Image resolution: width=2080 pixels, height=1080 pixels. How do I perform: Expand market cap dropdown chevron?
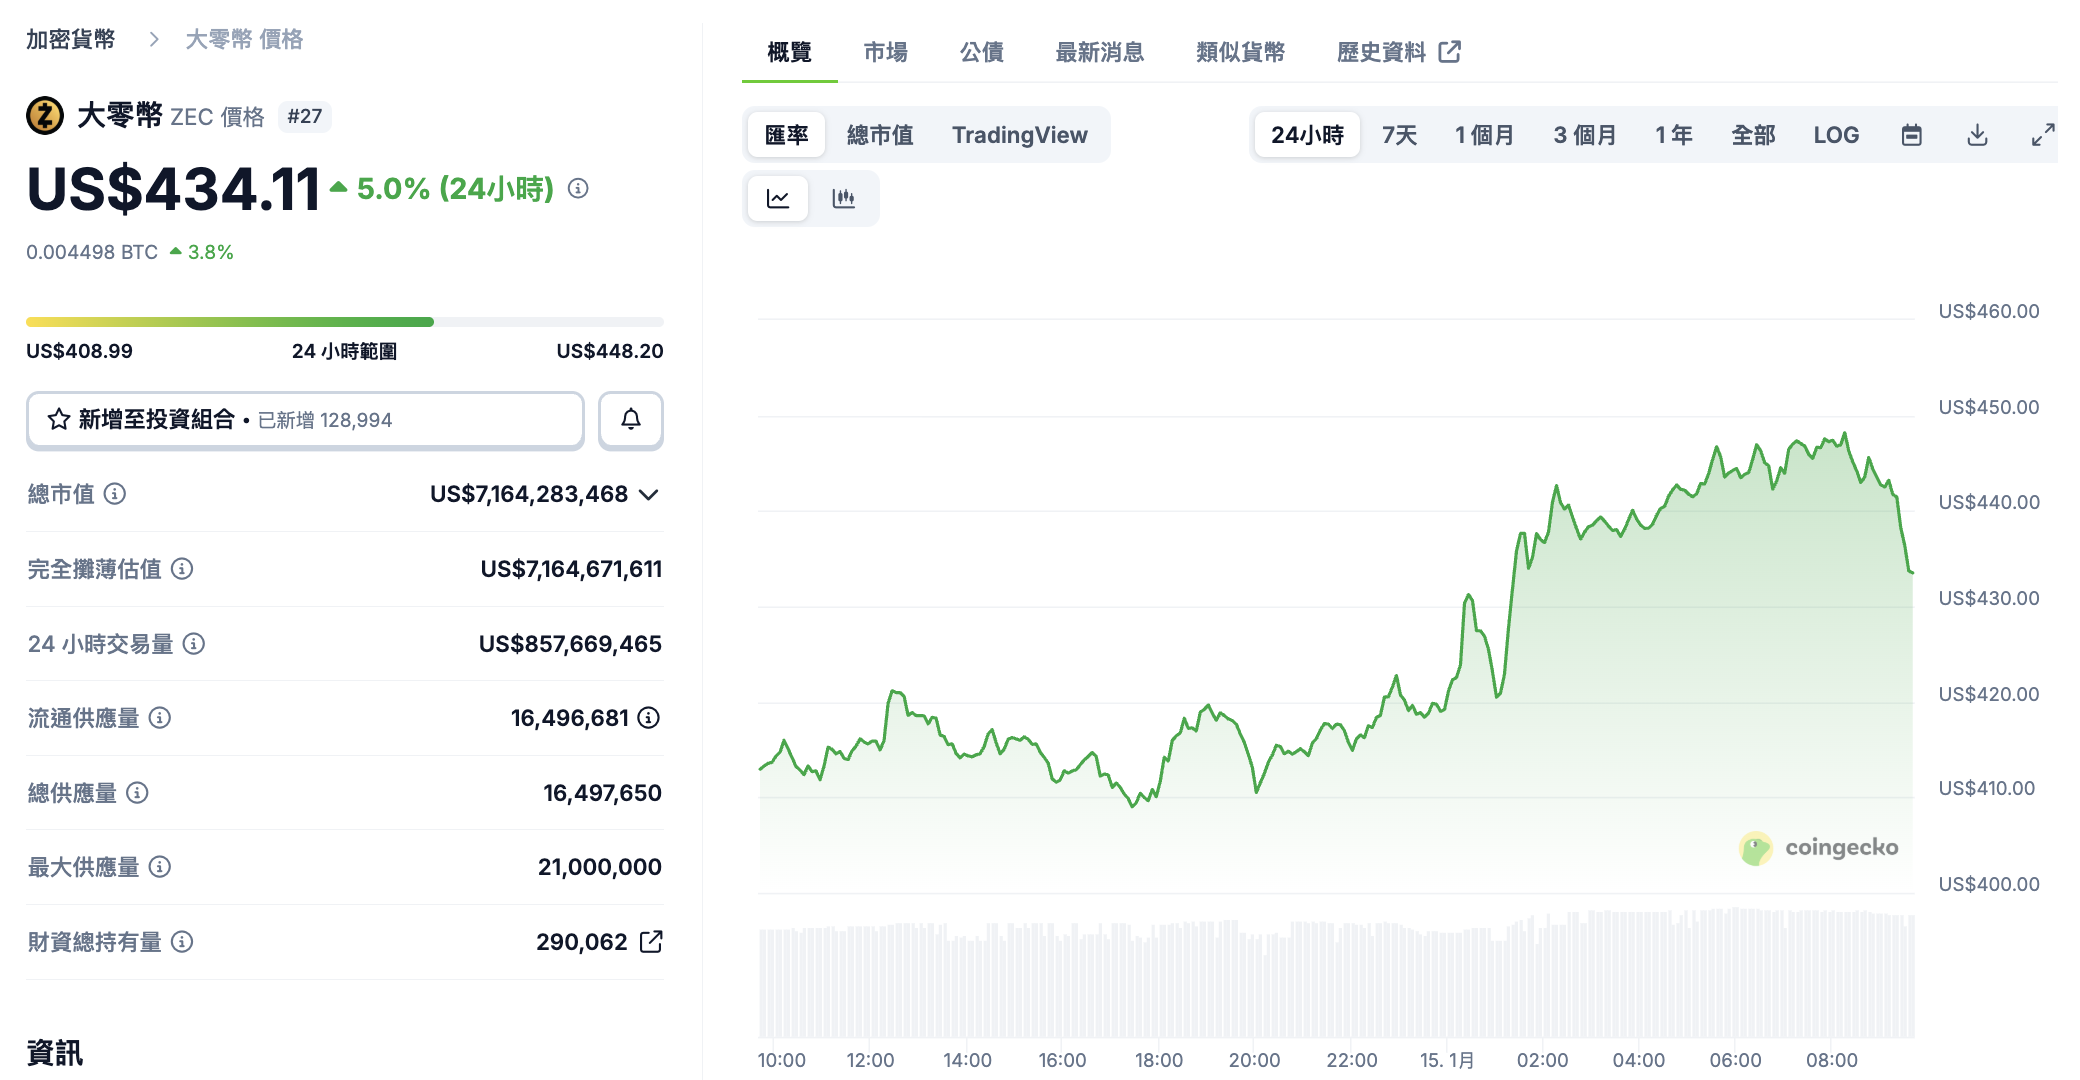click(649, 495)
